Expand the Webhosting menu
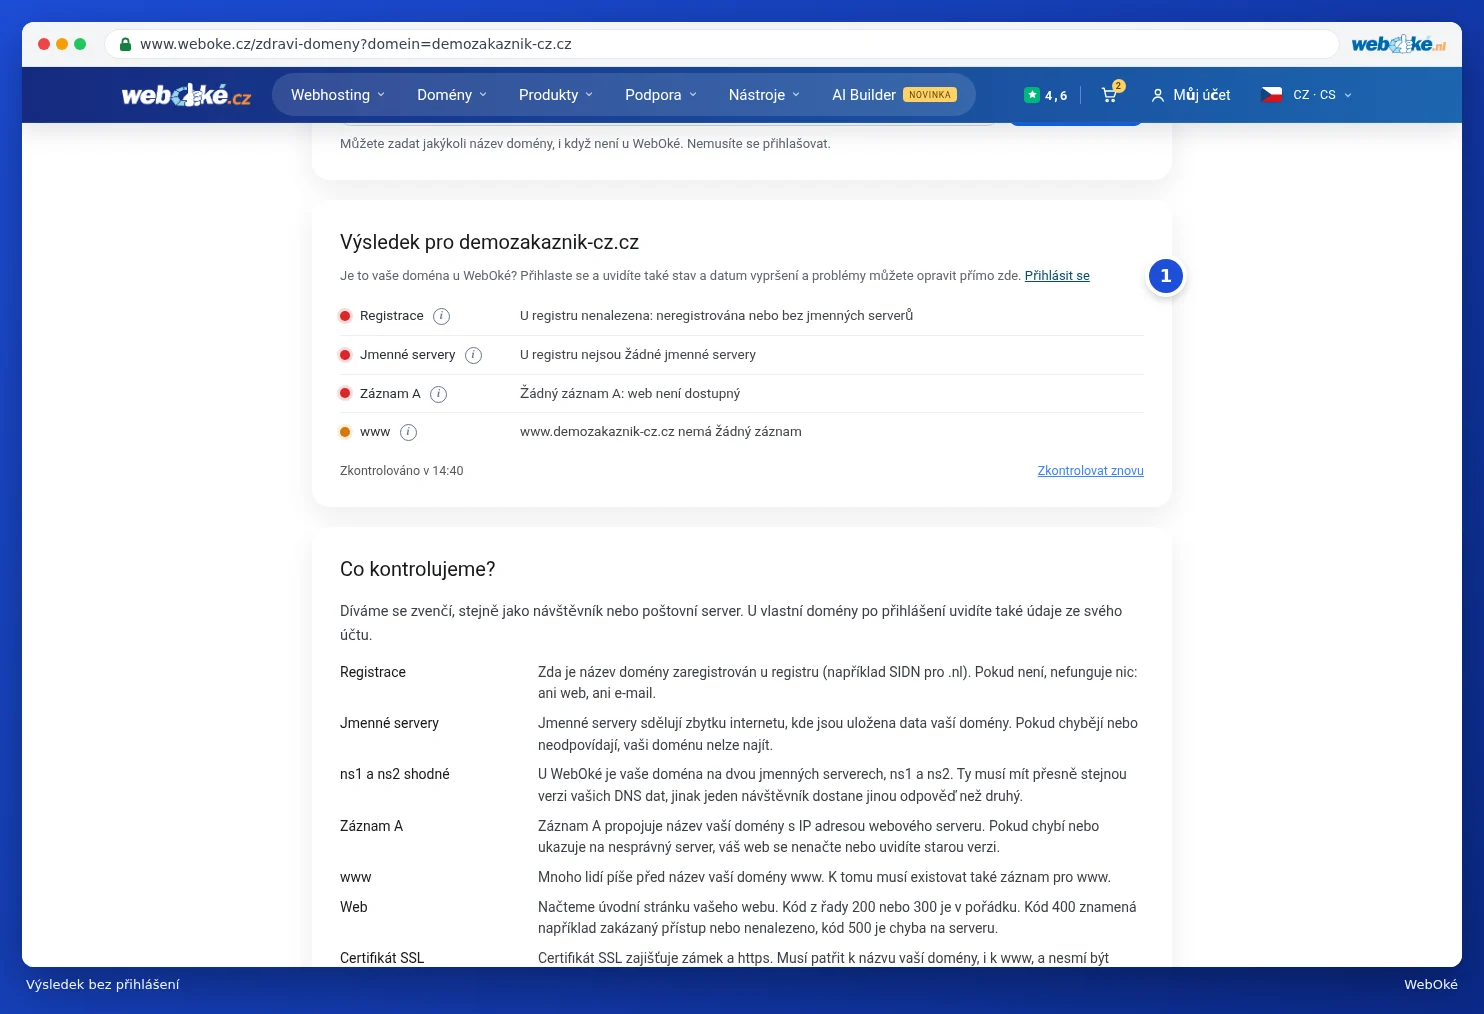The height and width of the screenshot is (1014, 1484). [x=338, y=95]
